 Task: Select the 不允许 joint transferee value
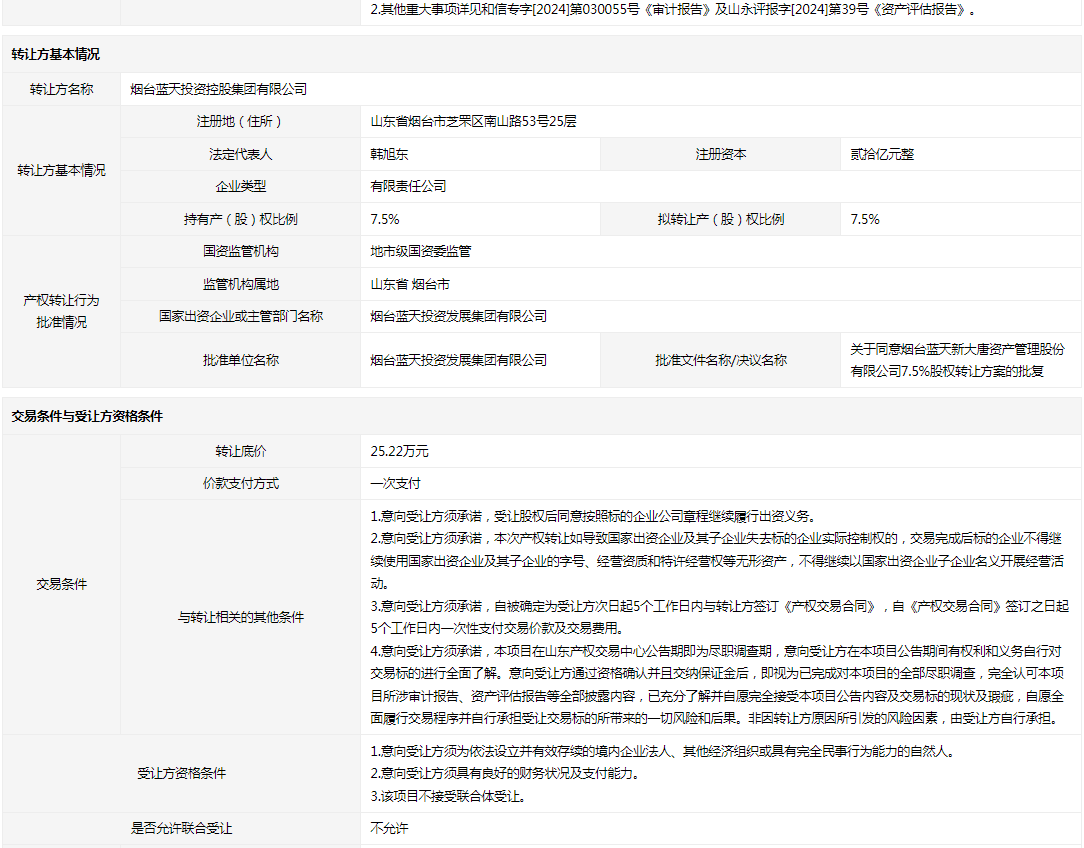click(x=389, y=828)
